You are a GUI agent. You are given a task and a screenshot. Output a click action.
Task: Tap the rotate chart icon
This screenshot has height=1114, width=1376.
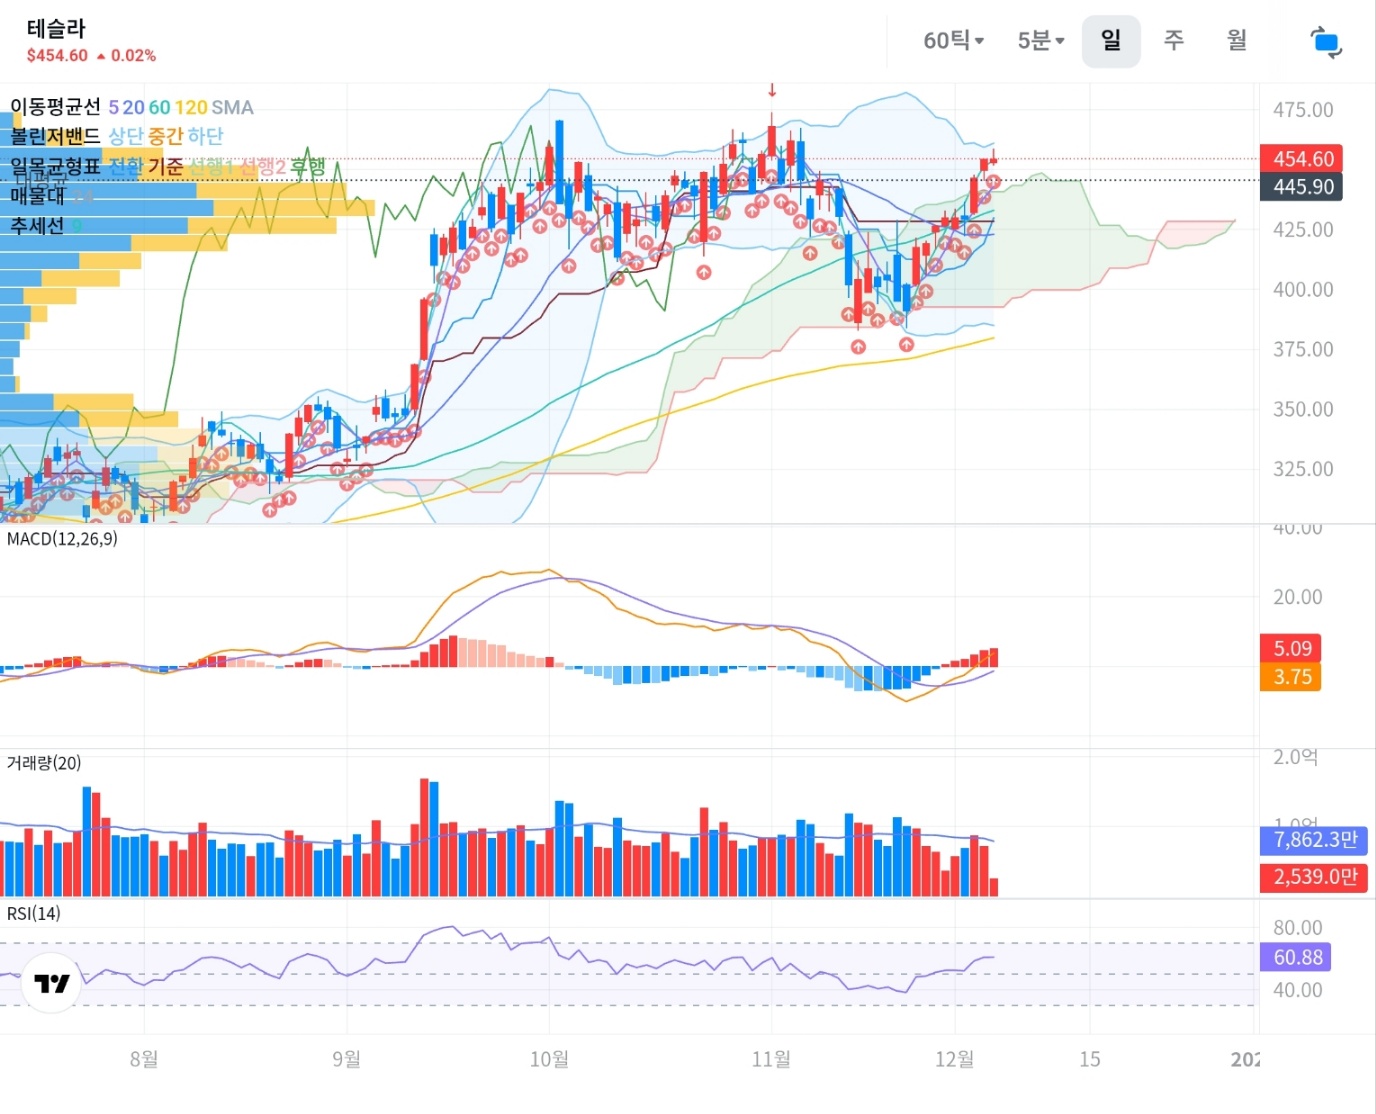1325,42
